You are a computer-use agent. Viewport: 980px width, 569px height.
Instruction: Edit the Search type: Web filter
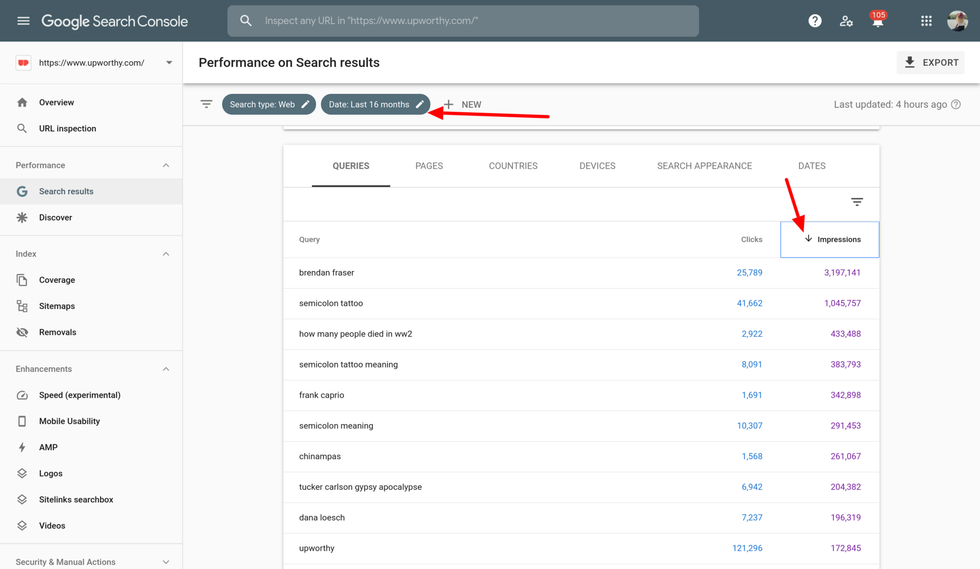tap(269, 104)
